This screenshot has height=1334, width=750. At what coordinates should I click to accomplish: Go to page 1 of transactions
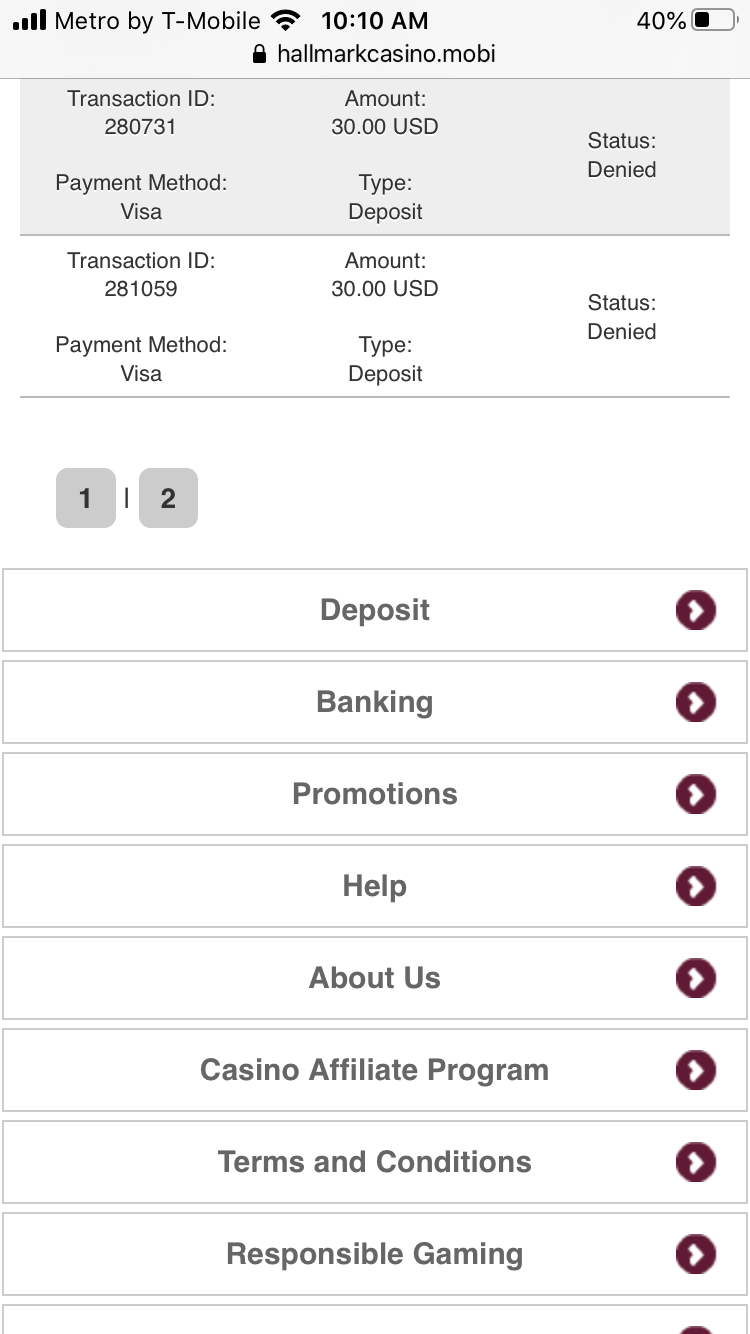click(x=85, y=498)
